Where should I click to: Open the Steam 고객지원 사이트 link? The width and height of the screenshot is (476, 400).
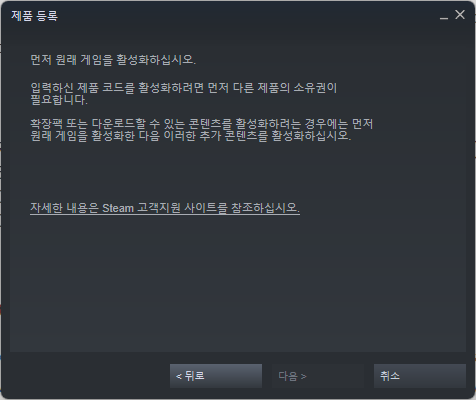(x=165, y=208)
